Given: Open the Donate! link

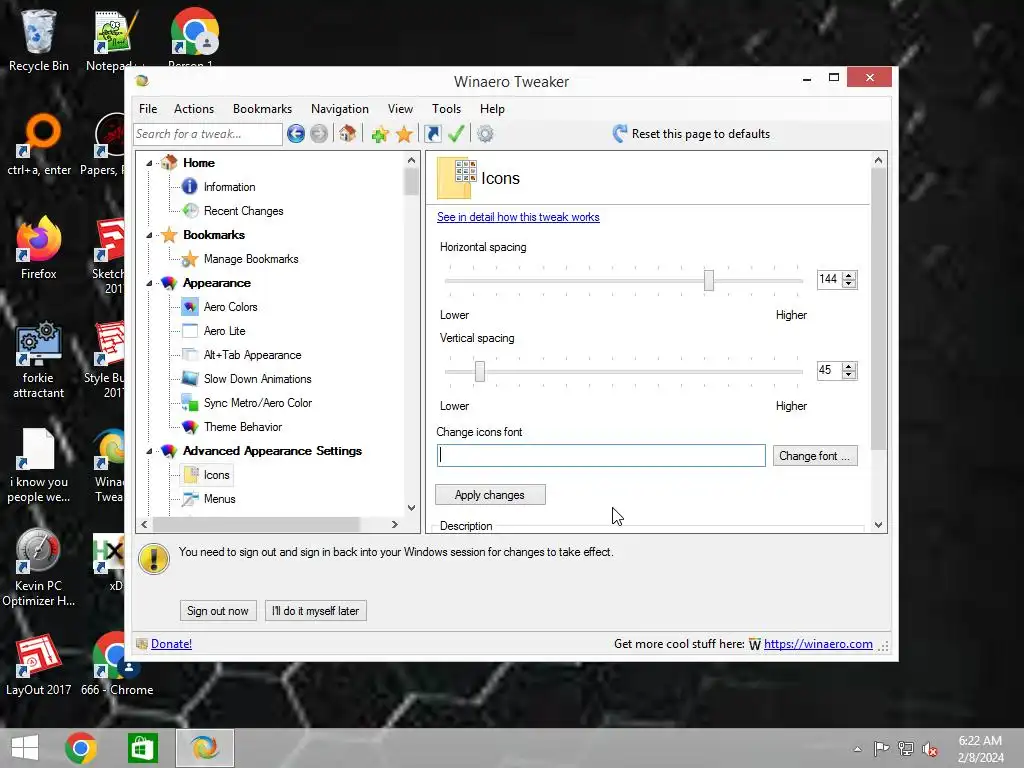Looking at the screenshot, I should click(171, 644).
